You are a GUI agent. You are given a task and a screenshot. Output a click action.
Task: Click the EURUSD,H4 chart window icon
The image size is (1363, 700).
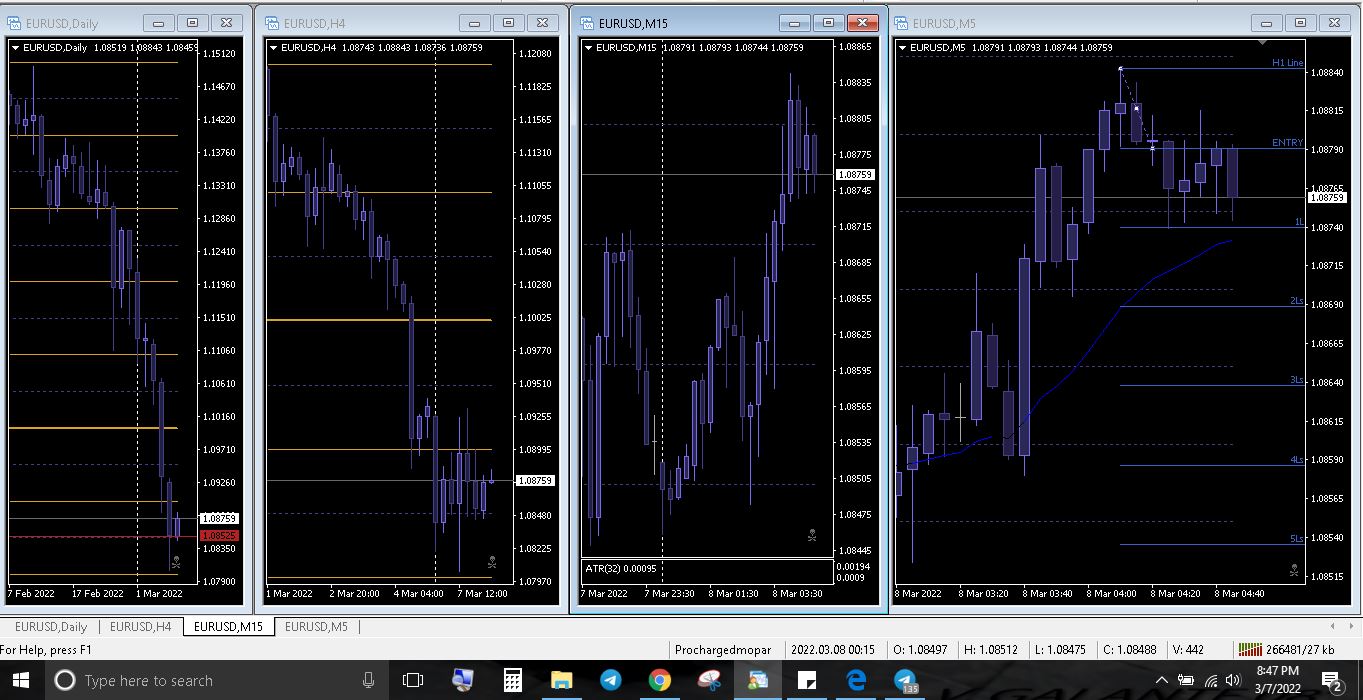(273, 23)
